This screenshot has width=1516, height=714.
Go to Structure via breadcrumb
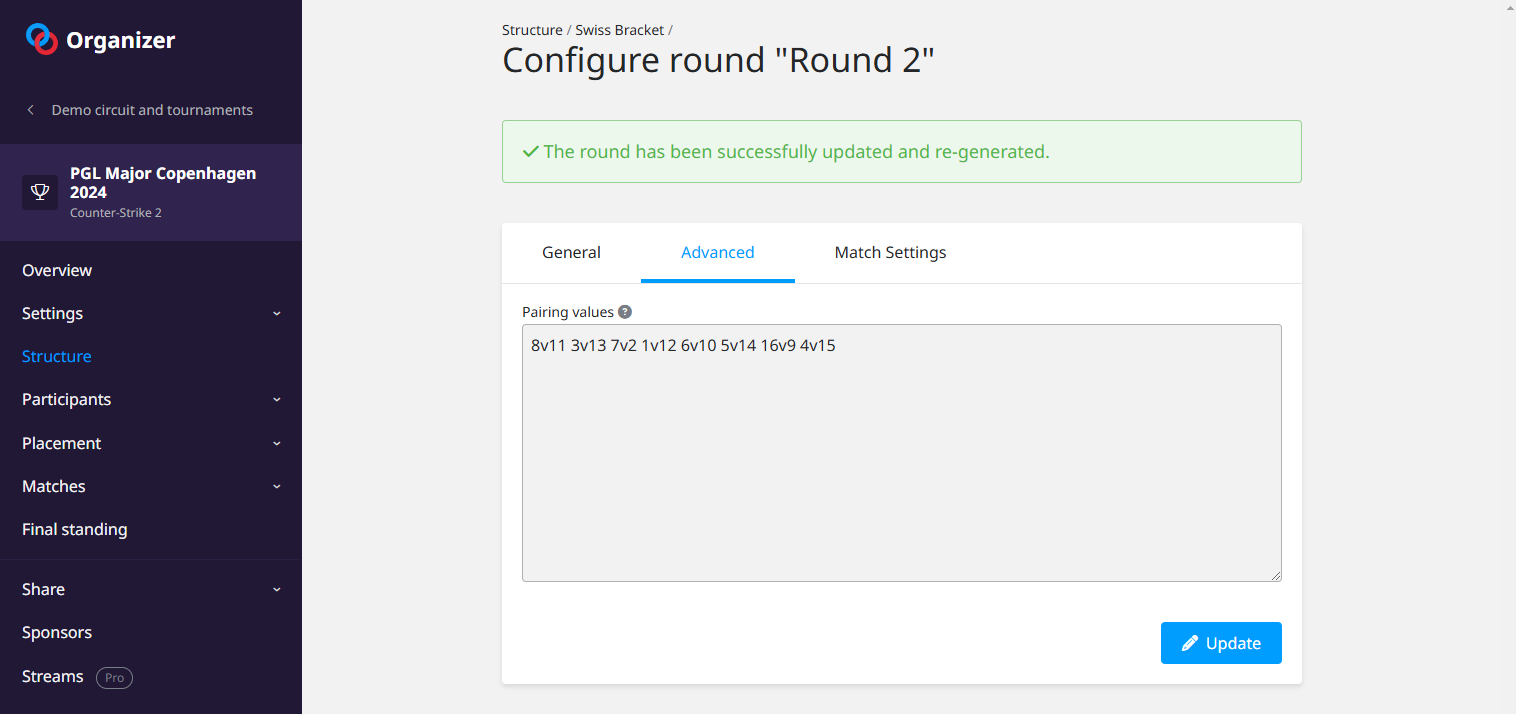532,30
